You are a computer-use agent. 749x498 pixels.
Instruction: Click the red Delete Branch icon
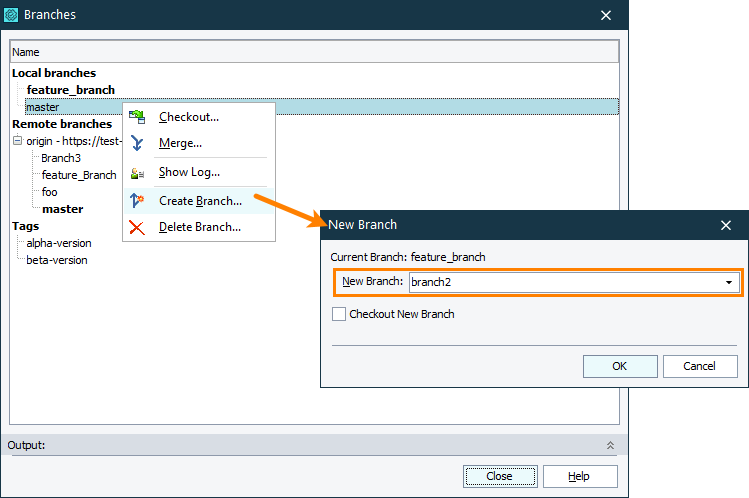tap(137, 227)
